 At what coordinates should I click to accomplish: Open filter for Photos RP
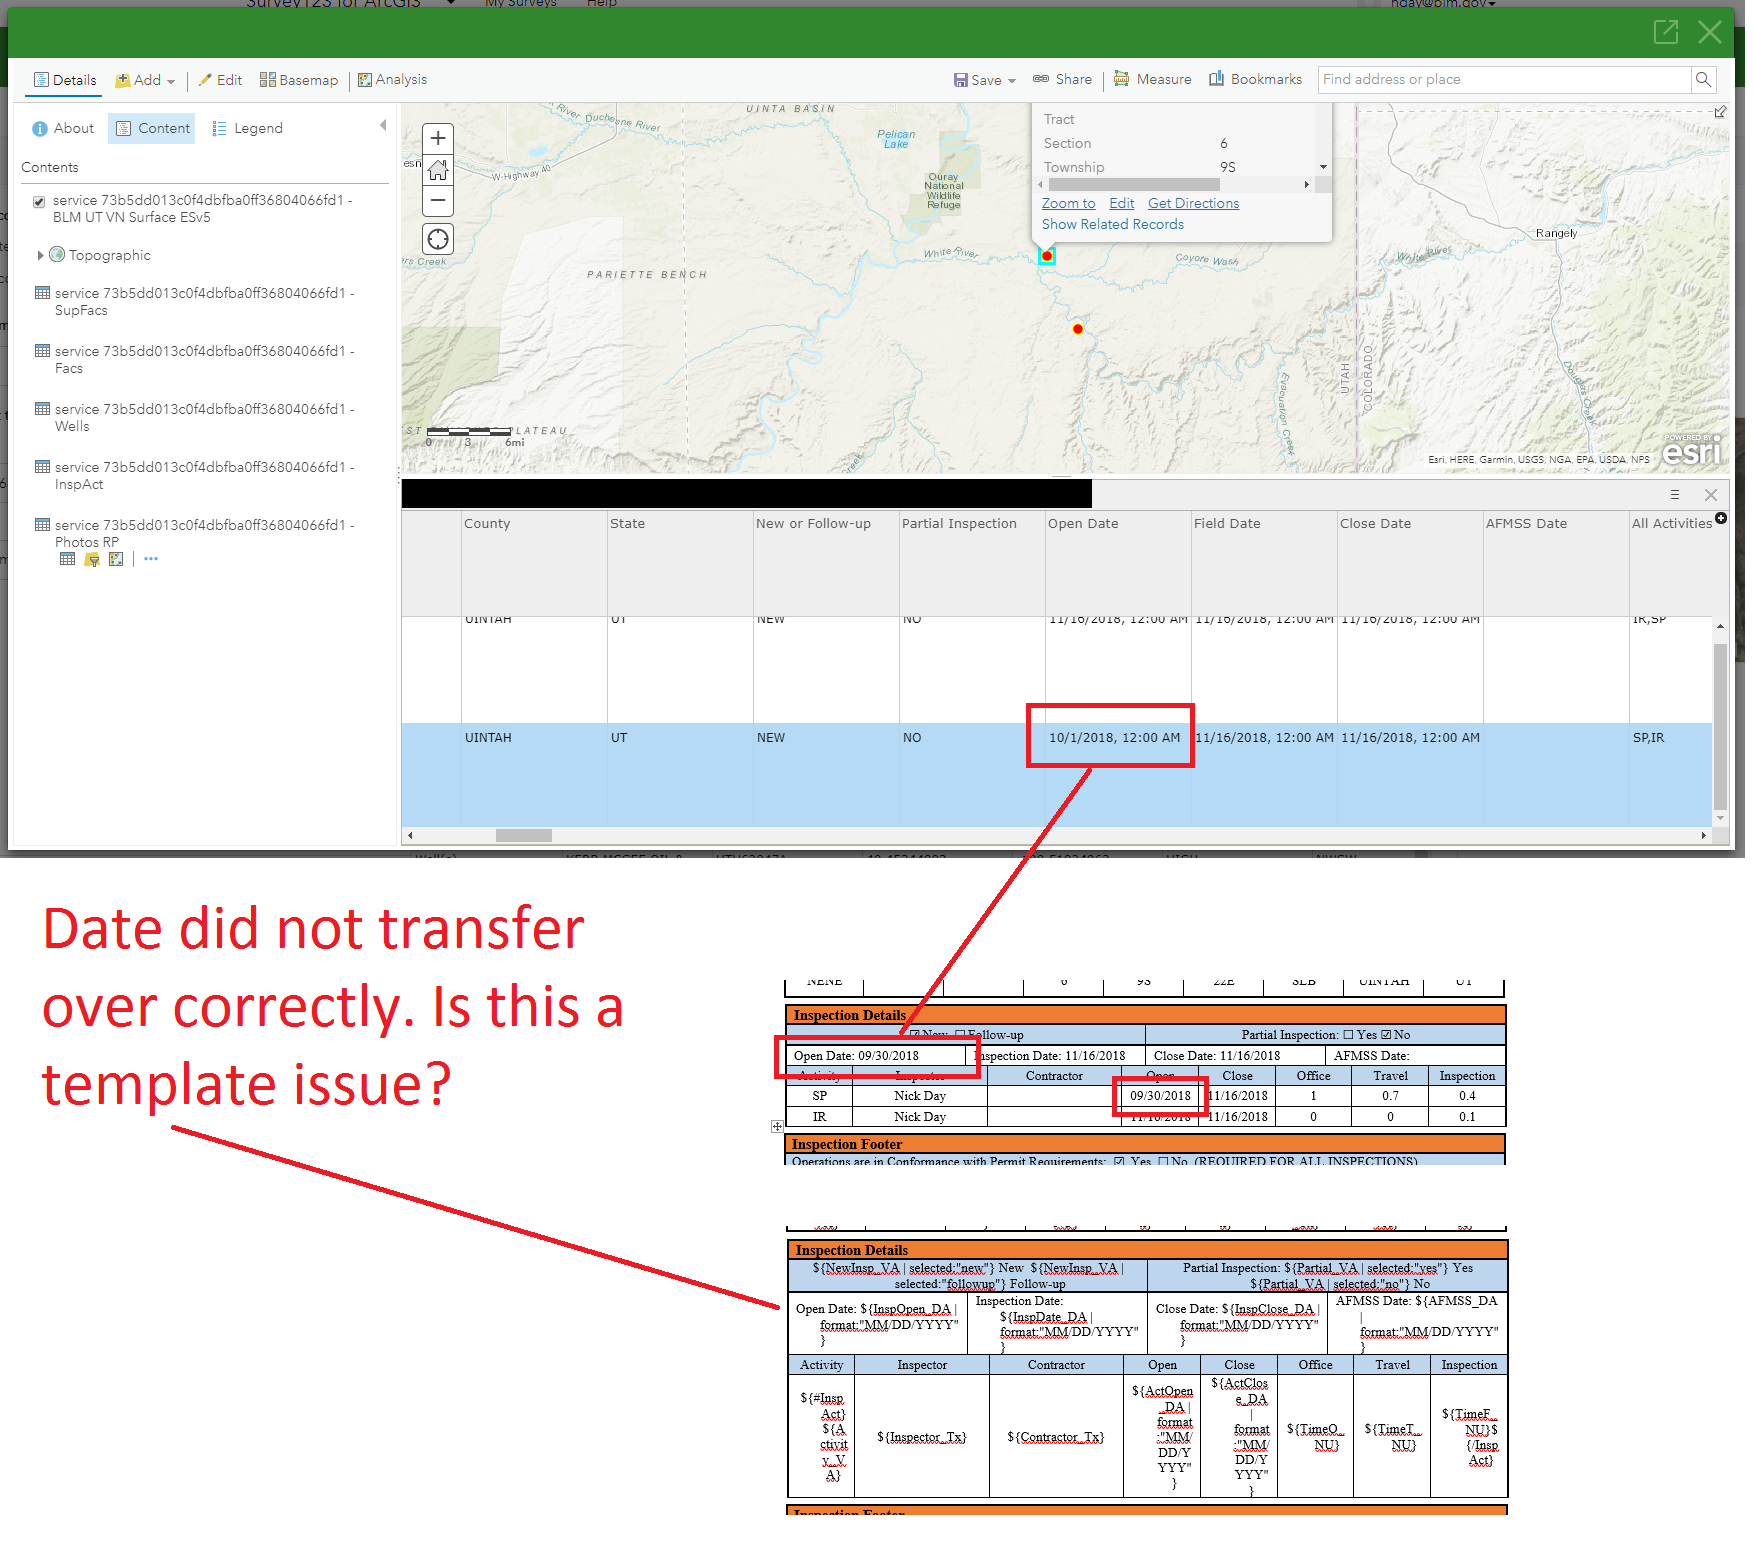92,559
